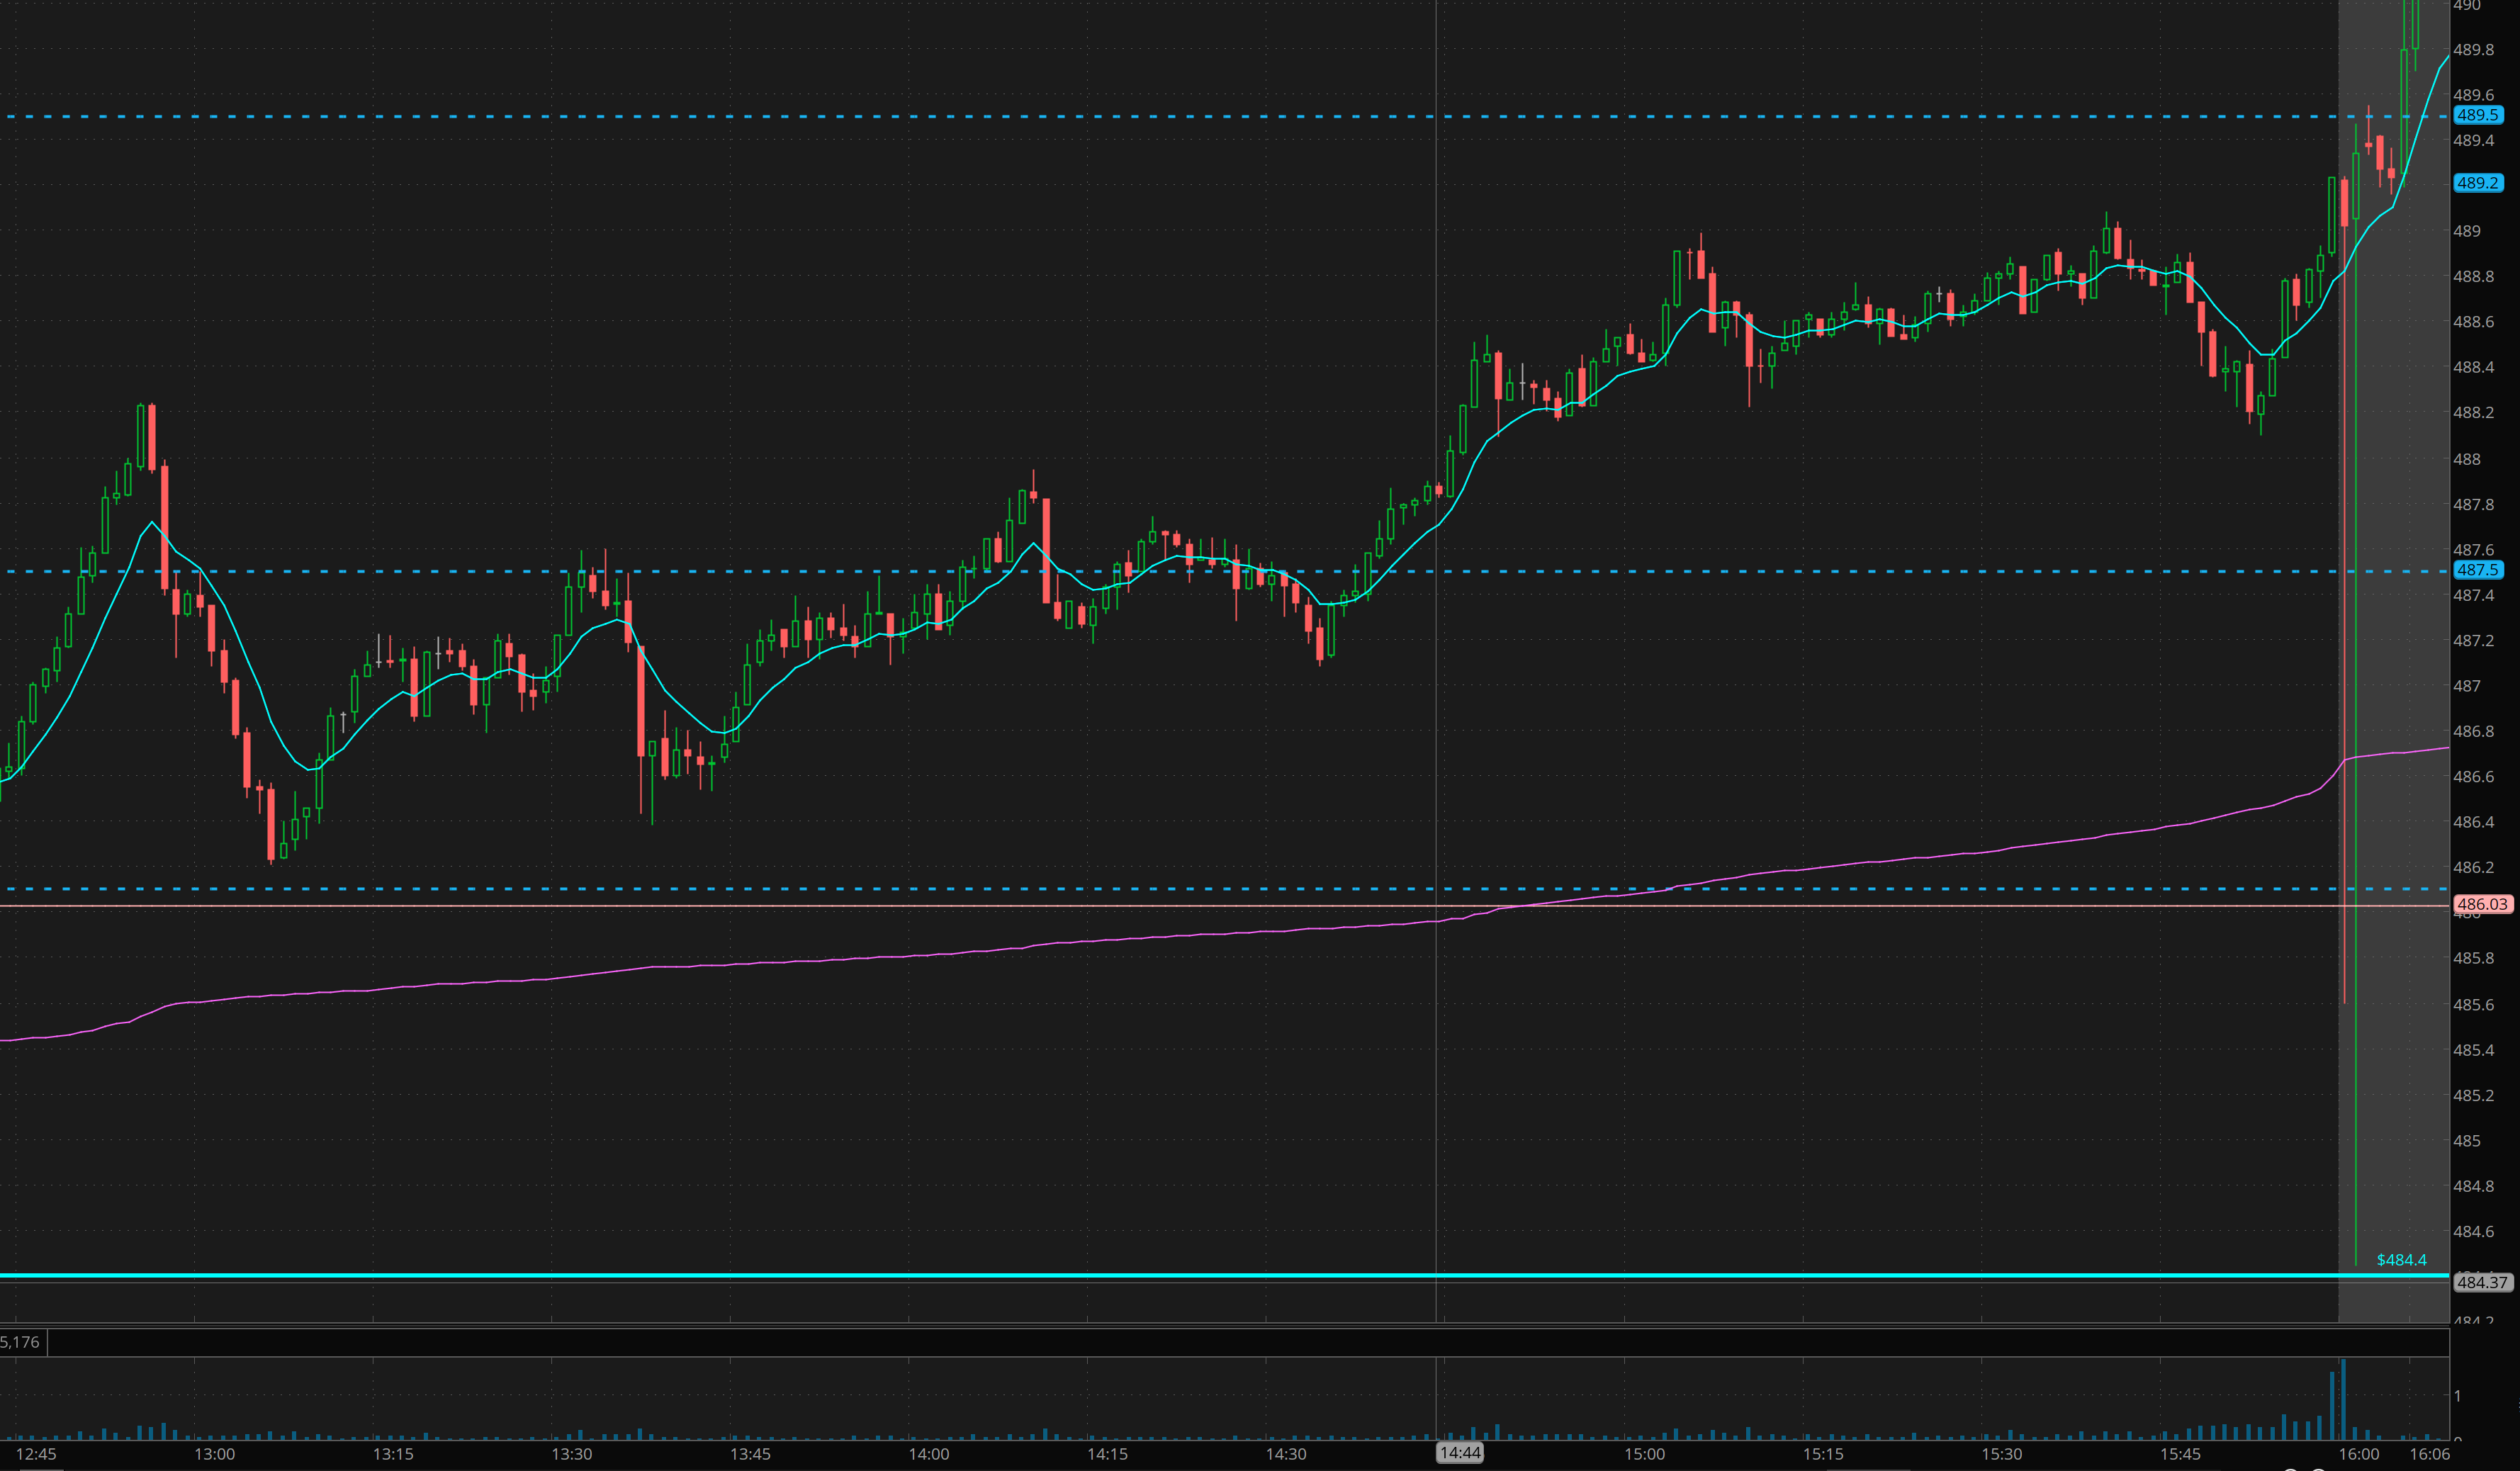Click the 14:15 time axis label
The image size is (2520, 1471).
tap(1107, 1454)
